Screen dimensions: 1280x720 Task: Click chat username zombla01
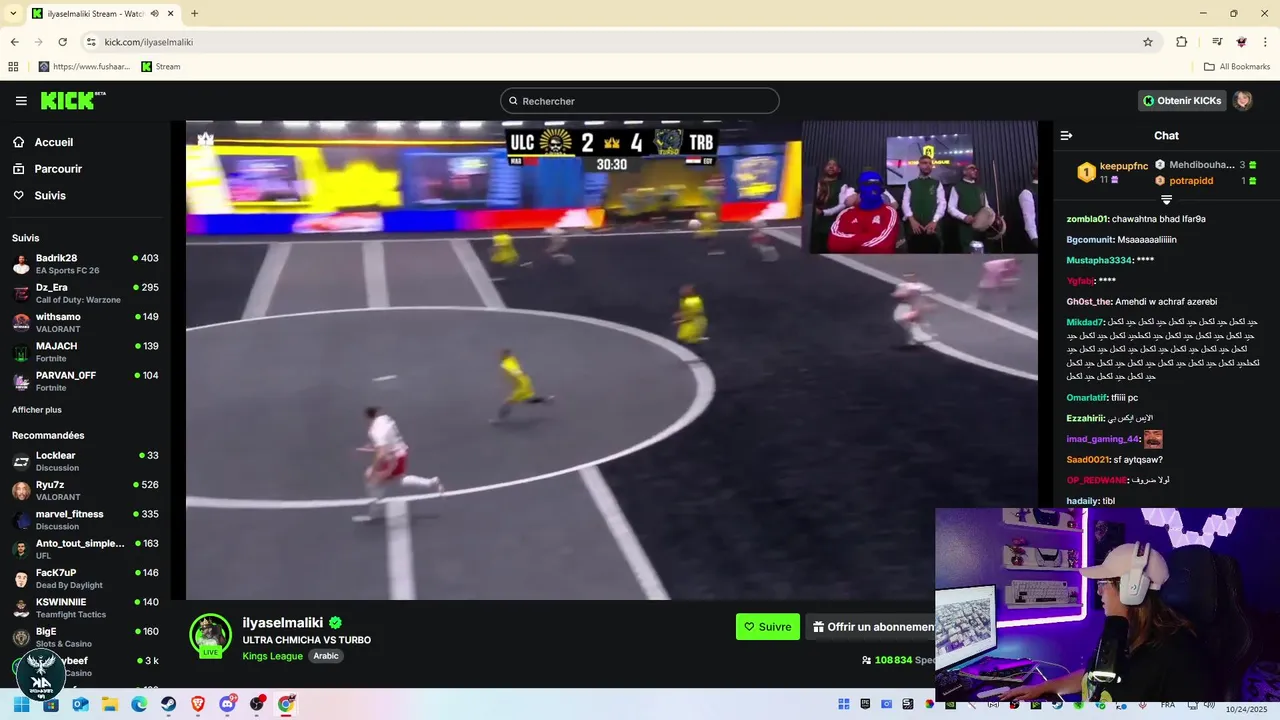(1088, 219)
